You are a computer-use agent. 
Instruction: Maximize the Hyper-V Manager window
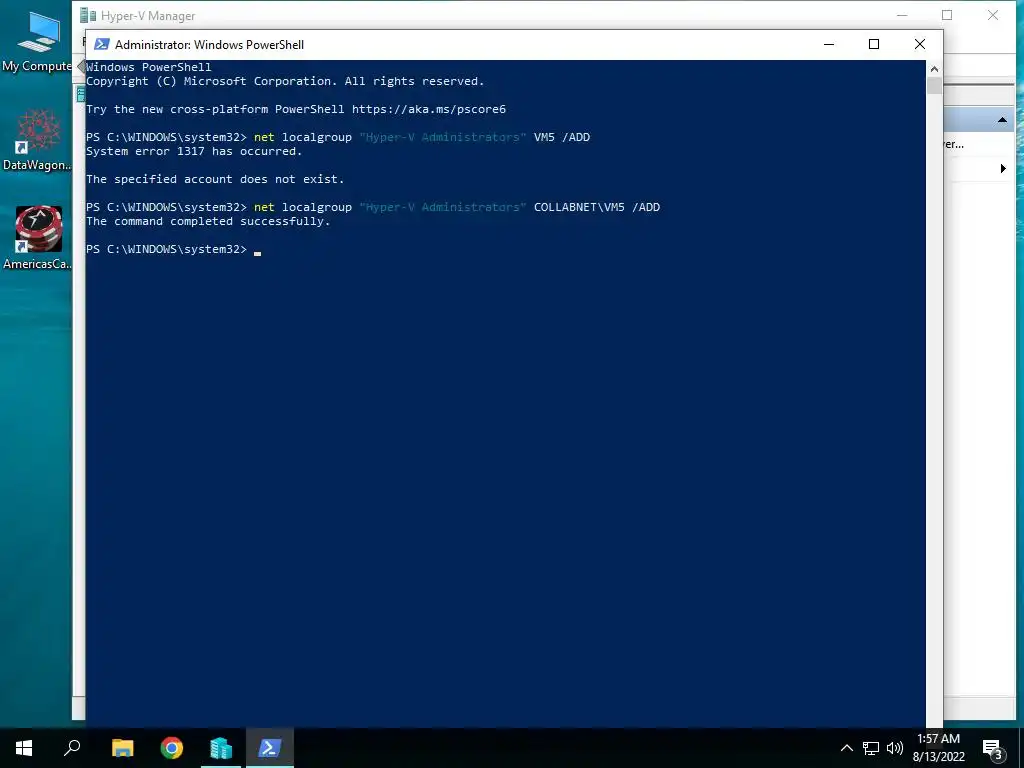[947, 15]
